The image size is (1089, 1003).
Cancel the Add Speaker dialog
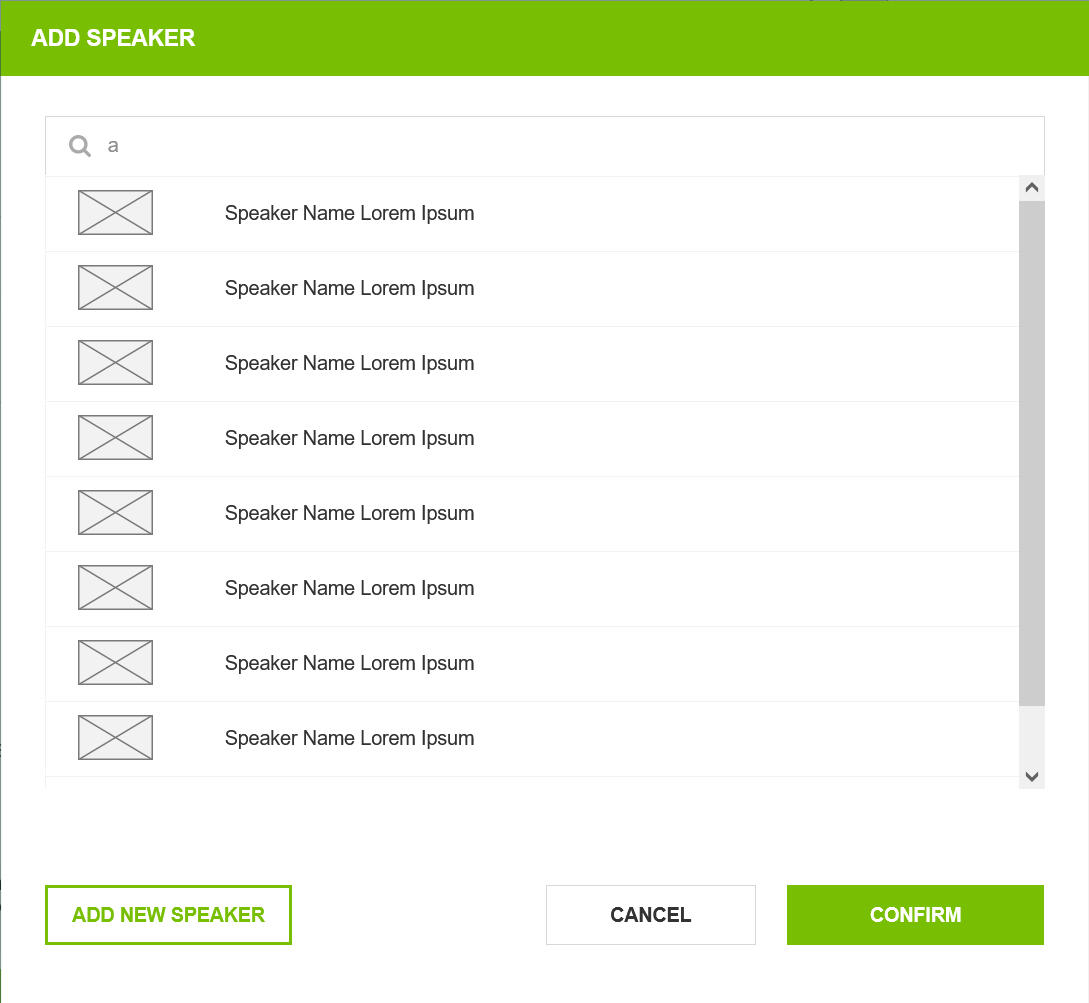[x=650, y=915]
